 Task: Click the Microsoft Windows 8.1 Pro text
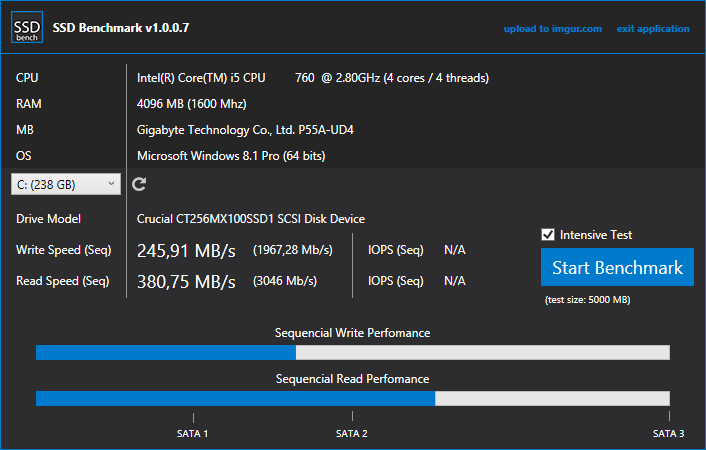[x=231, y=156]
